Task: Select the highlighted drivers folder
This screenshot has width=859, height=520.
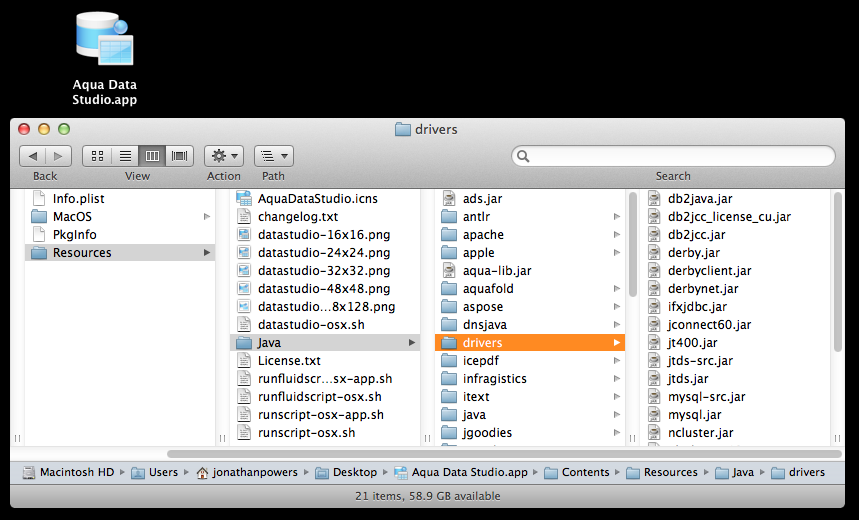Action: (530, 342)
